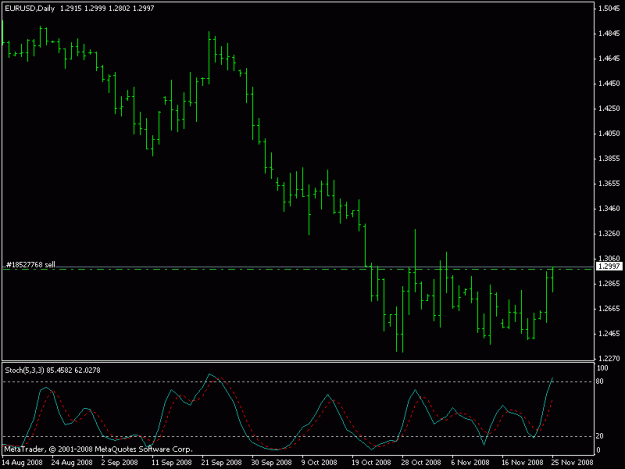Click the 1.4050 price scale value
Viewport: 625px width, 469px height.
coord(609,133)
